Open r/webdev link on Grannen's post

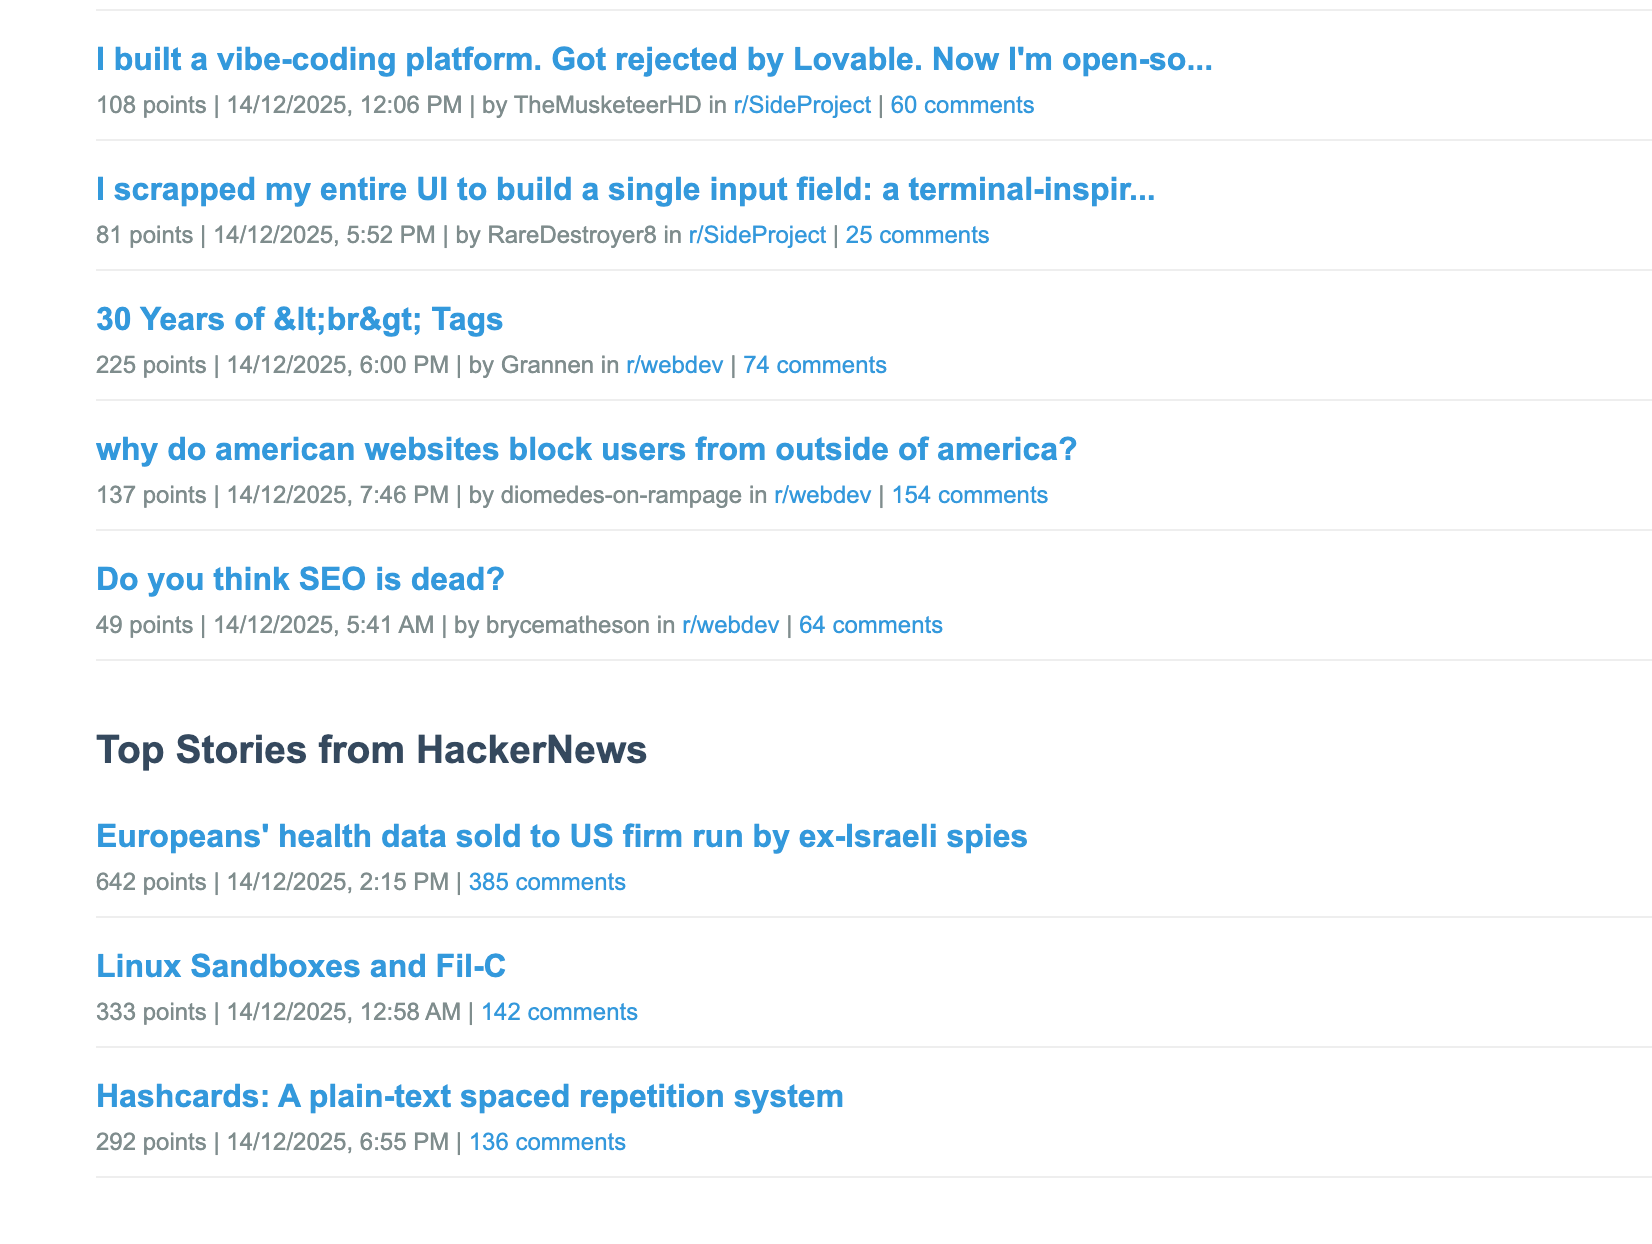click(674, 365)
